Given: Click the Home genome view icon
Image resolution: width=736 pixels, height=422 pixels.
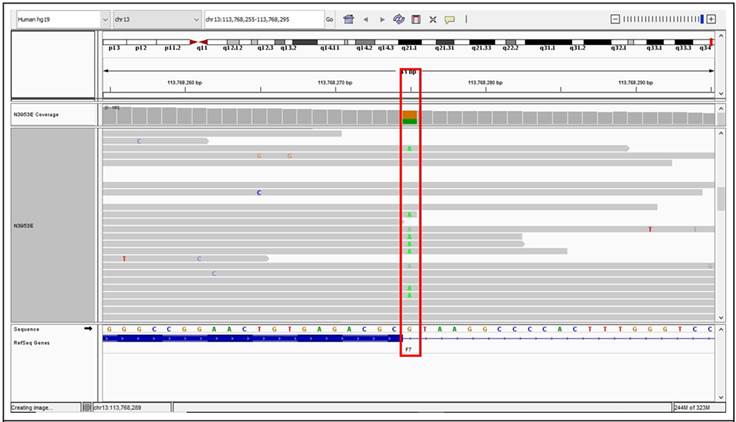Looking at the screenshot, I should (x=348, y=19).
